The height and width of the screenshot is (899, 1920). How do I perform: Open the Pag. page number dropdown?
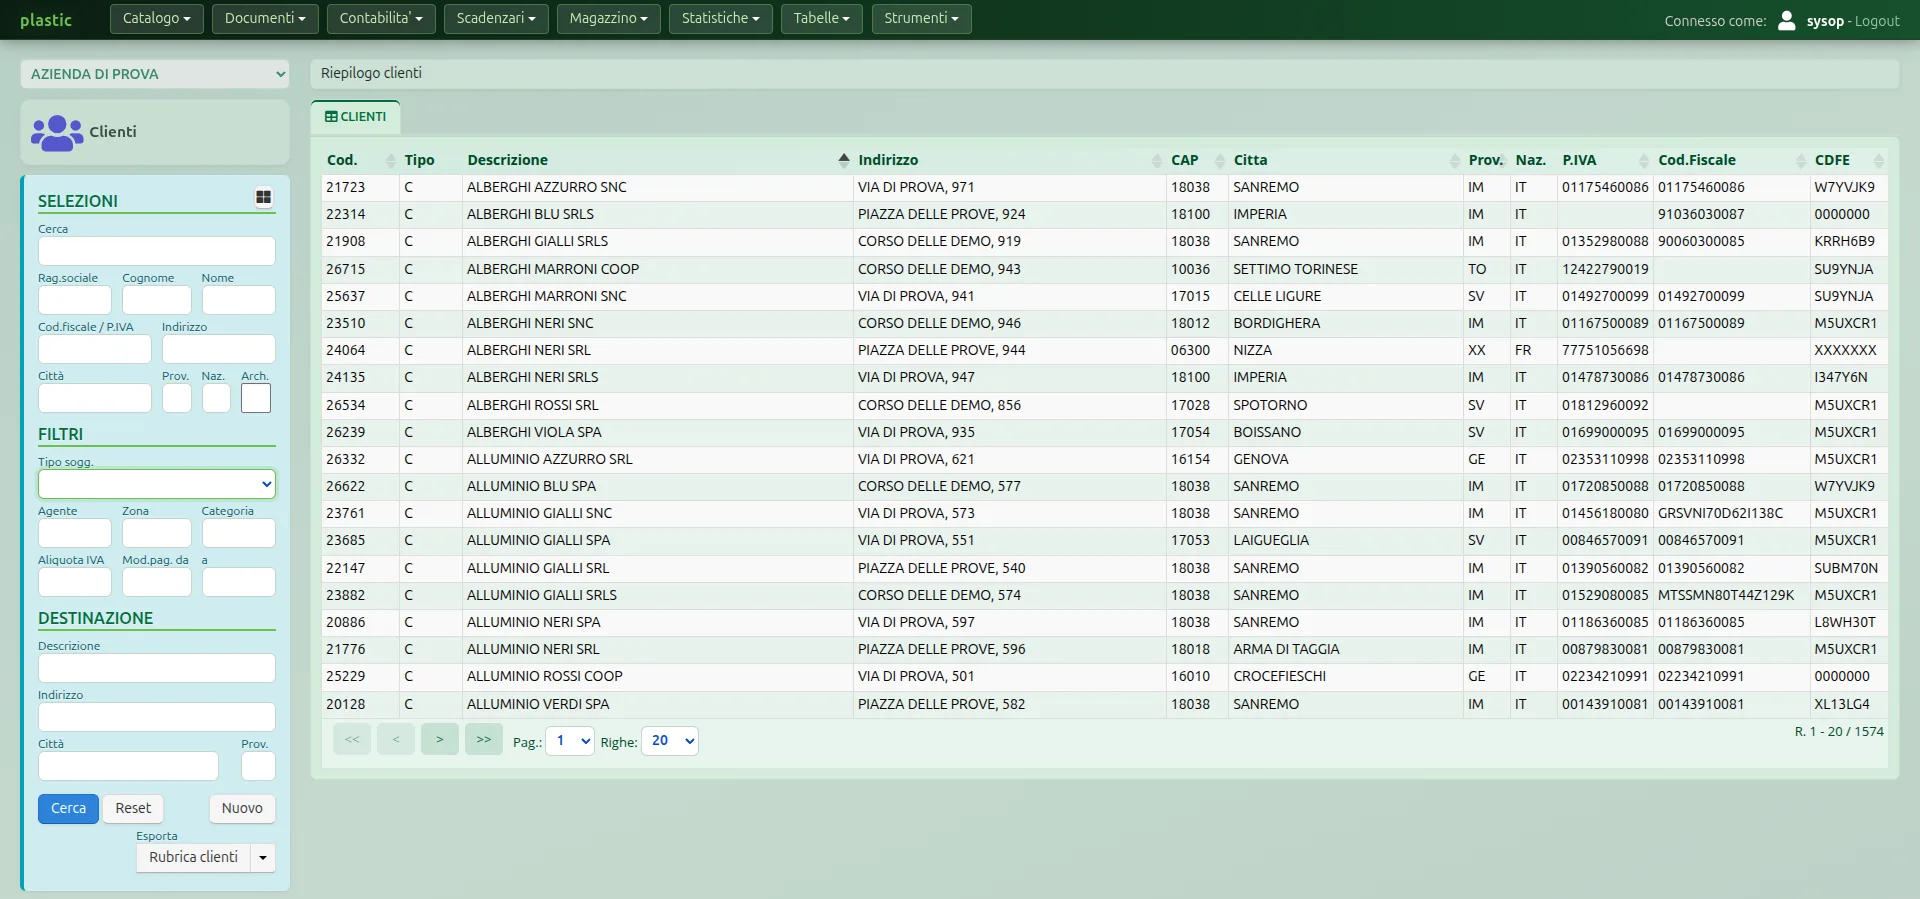570,741
